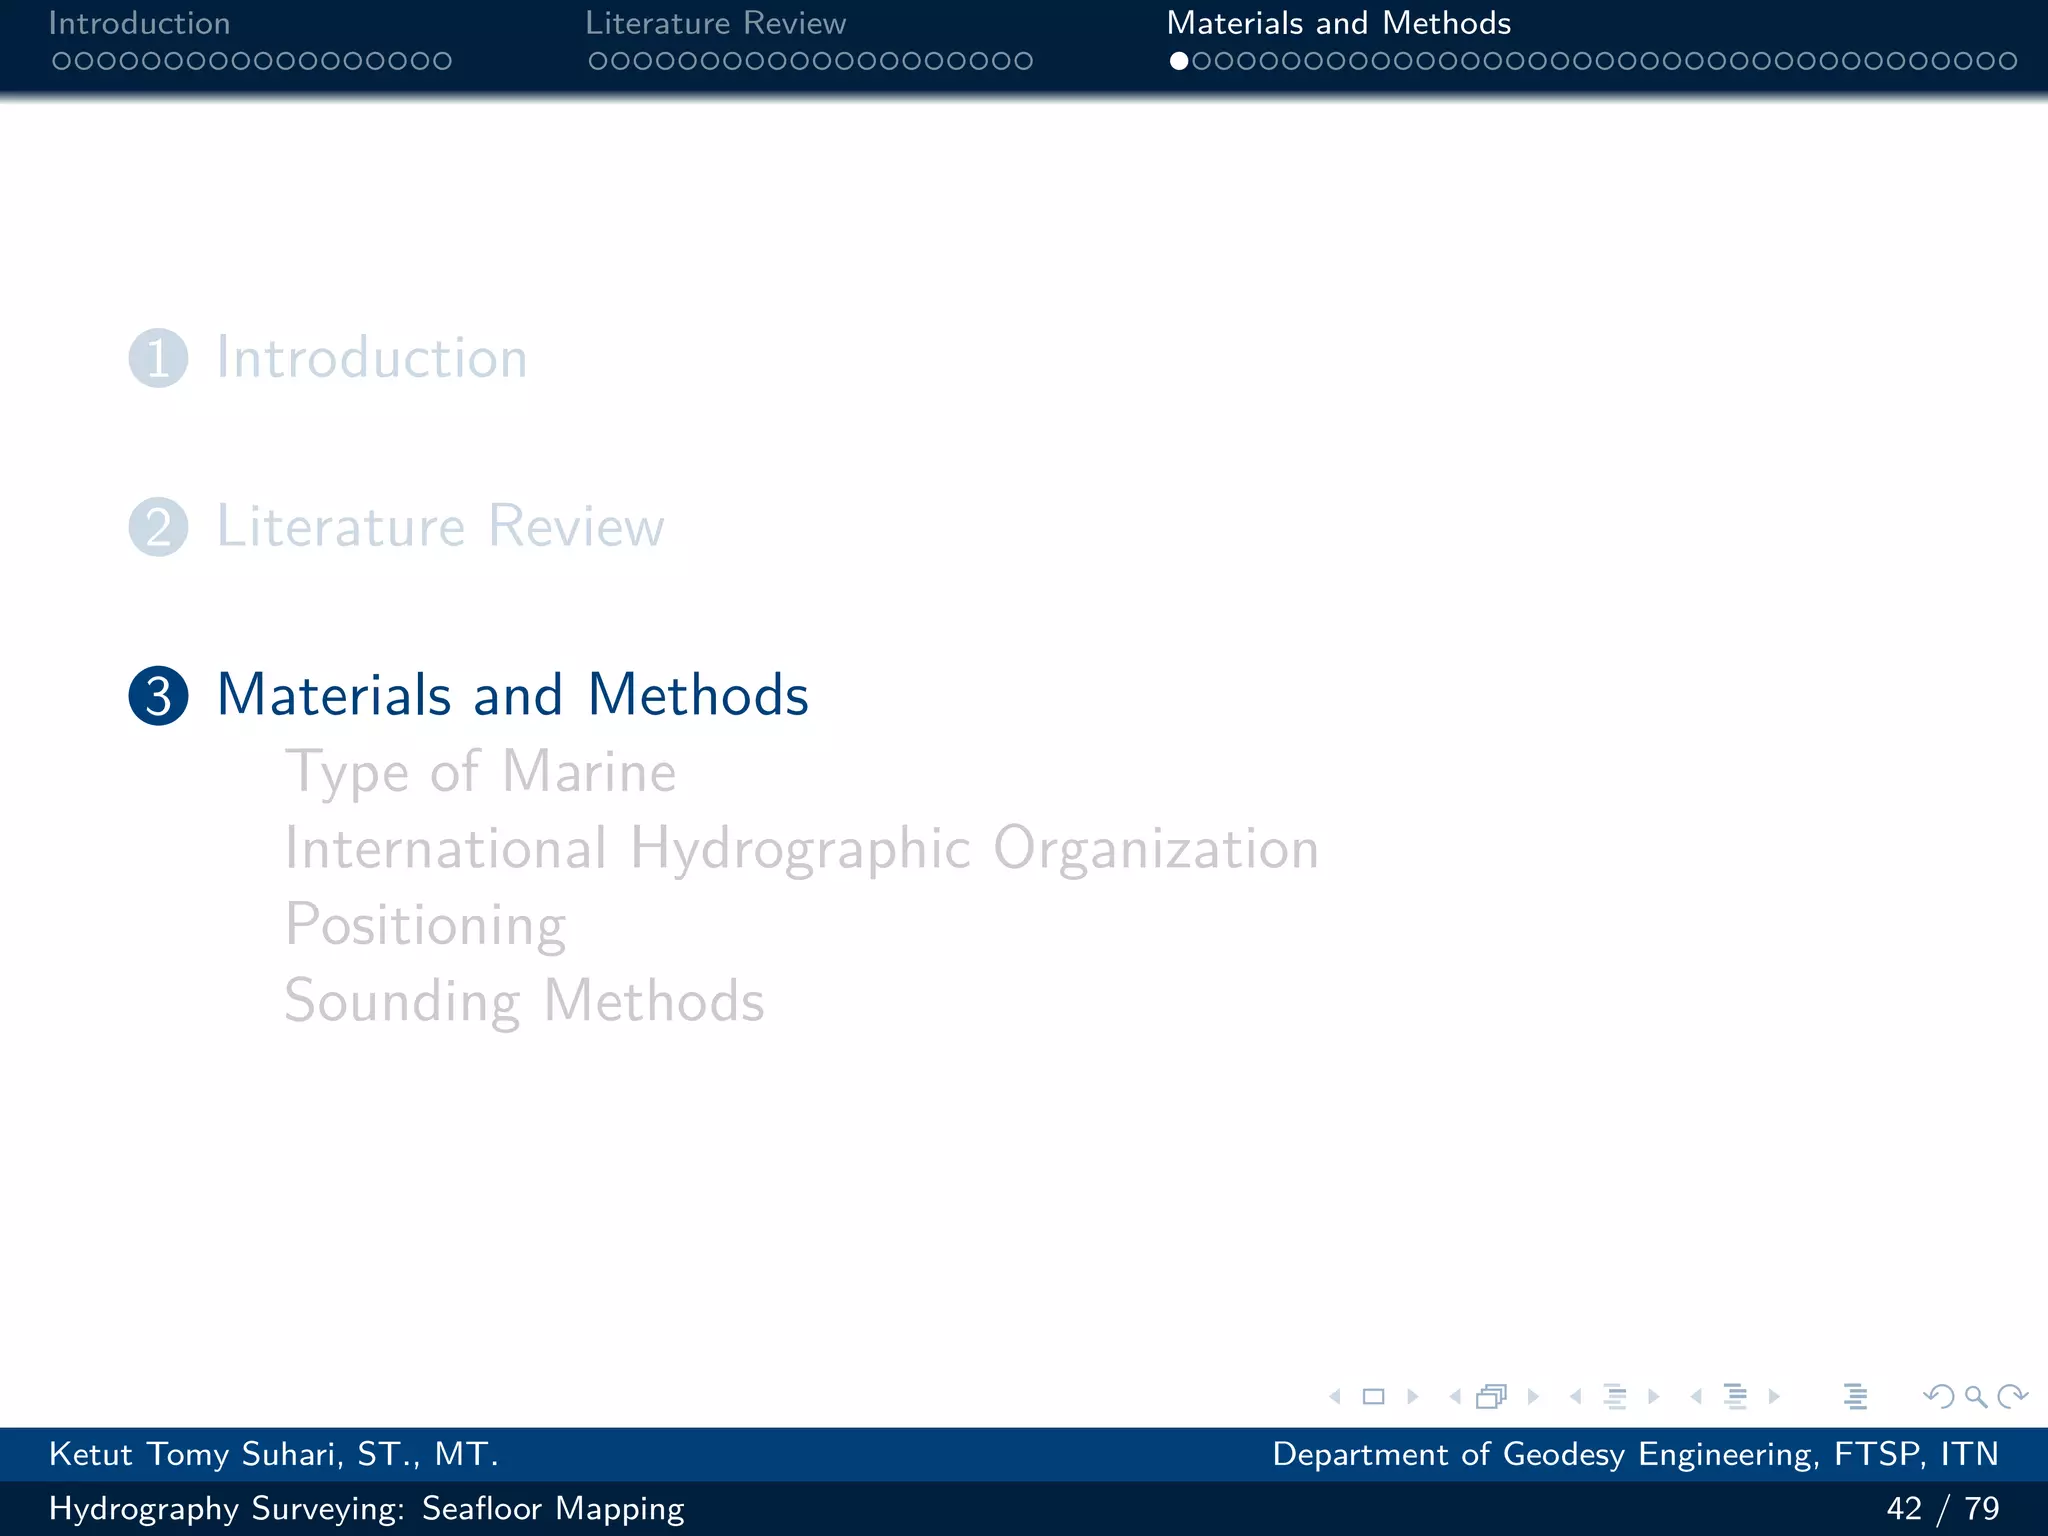Screen dimensions: 2048x1536
Task: Jump to previous subsection using the arrow left of the subsection icon
Action: [1576, 1396]
